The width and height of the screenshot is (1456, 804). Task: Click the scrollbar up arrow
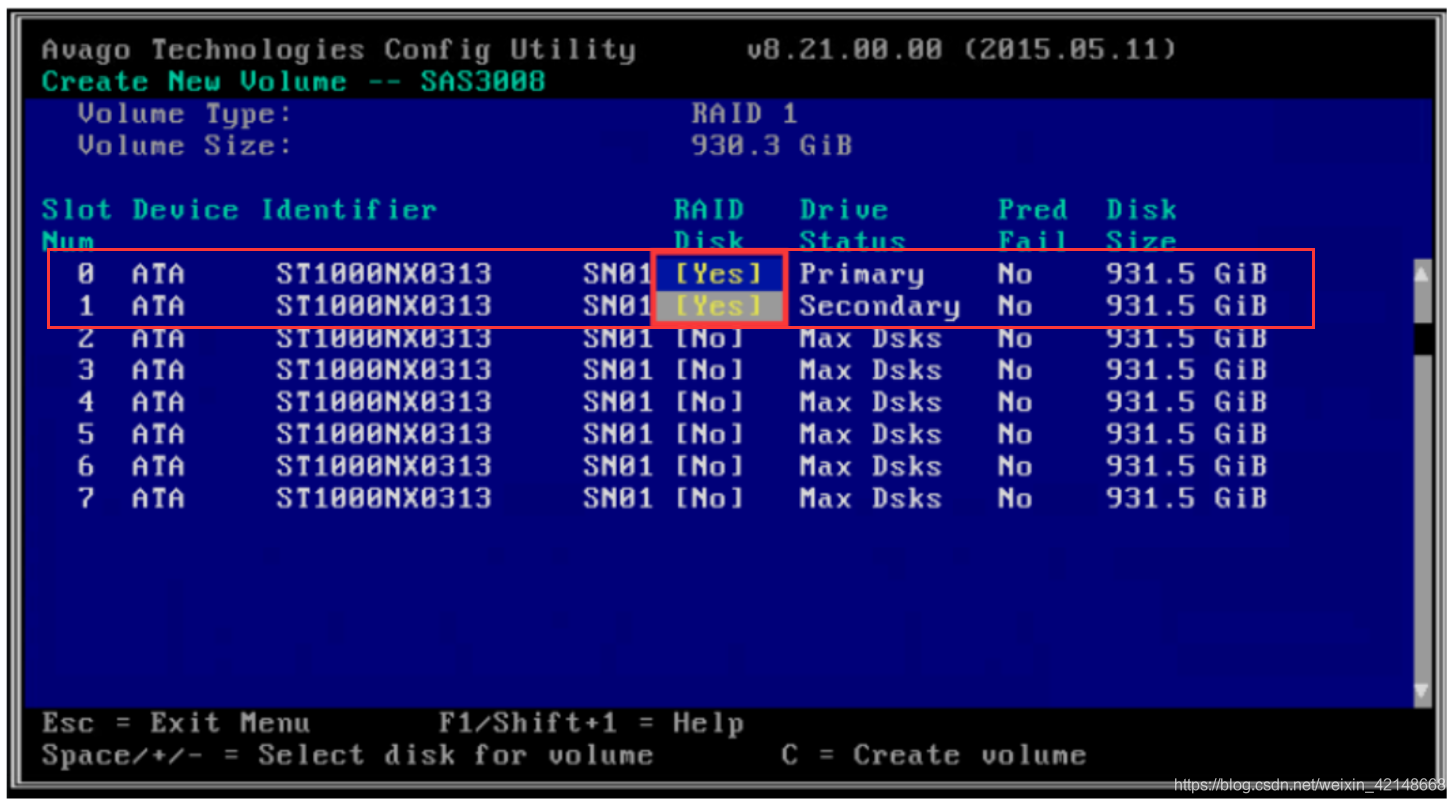[1422, 273]
